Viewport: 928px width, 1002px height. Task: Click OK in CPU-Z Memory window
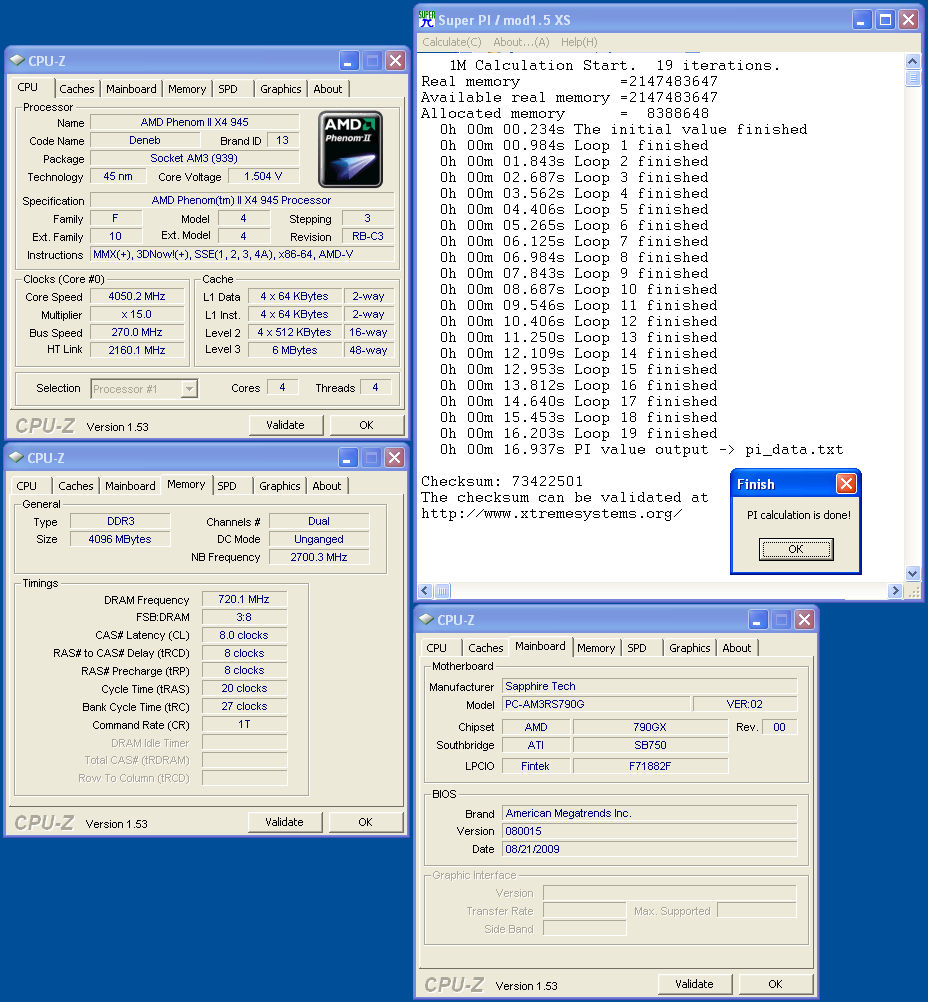365,822
